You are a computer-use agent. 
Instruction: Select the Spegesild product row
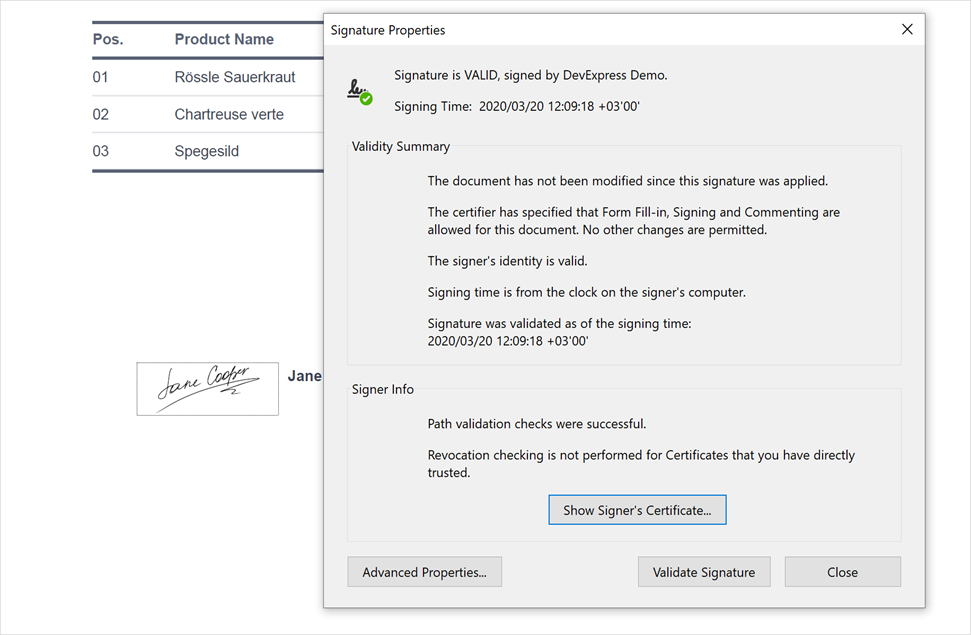point(207,151)
